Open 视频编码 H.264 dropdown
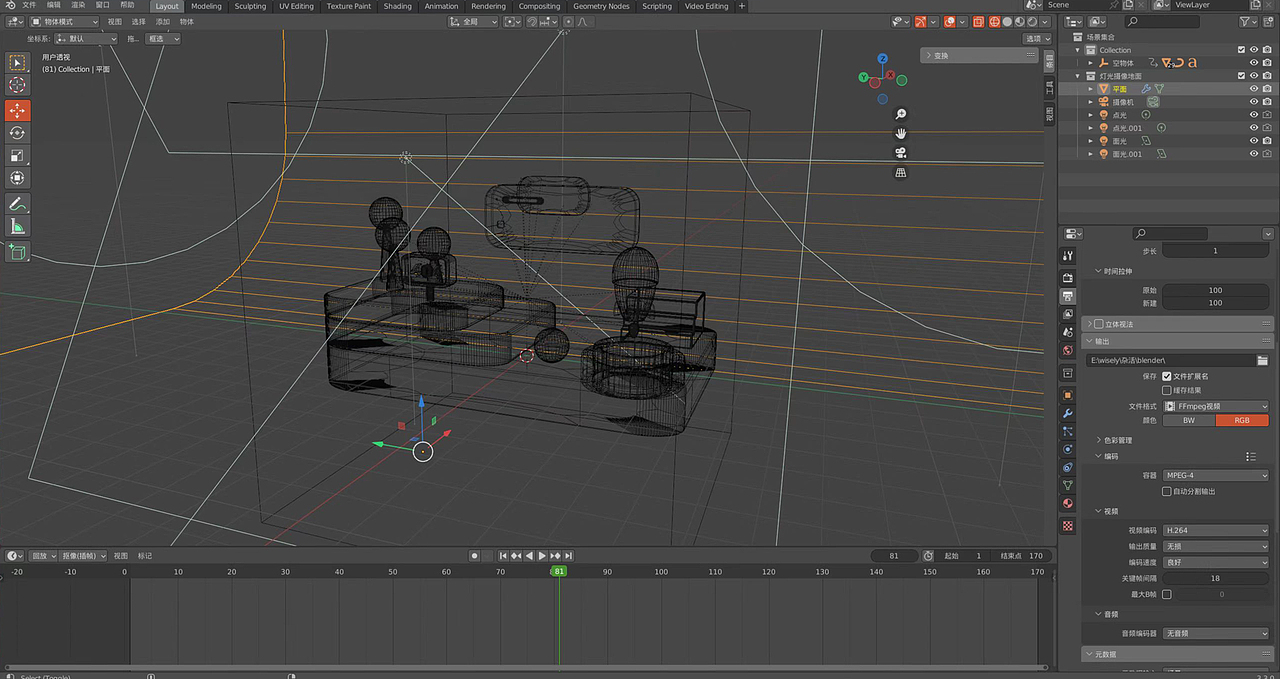Image resolution: width=1280 pixels, height=679 pixels. [1216, 530]
